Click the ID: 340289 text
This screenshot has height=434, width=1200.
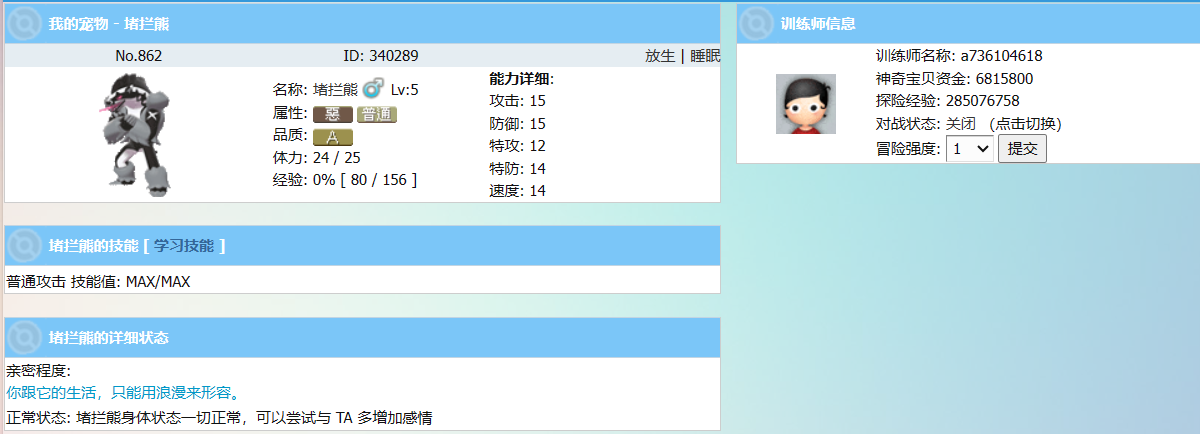(x=380, y=56)
